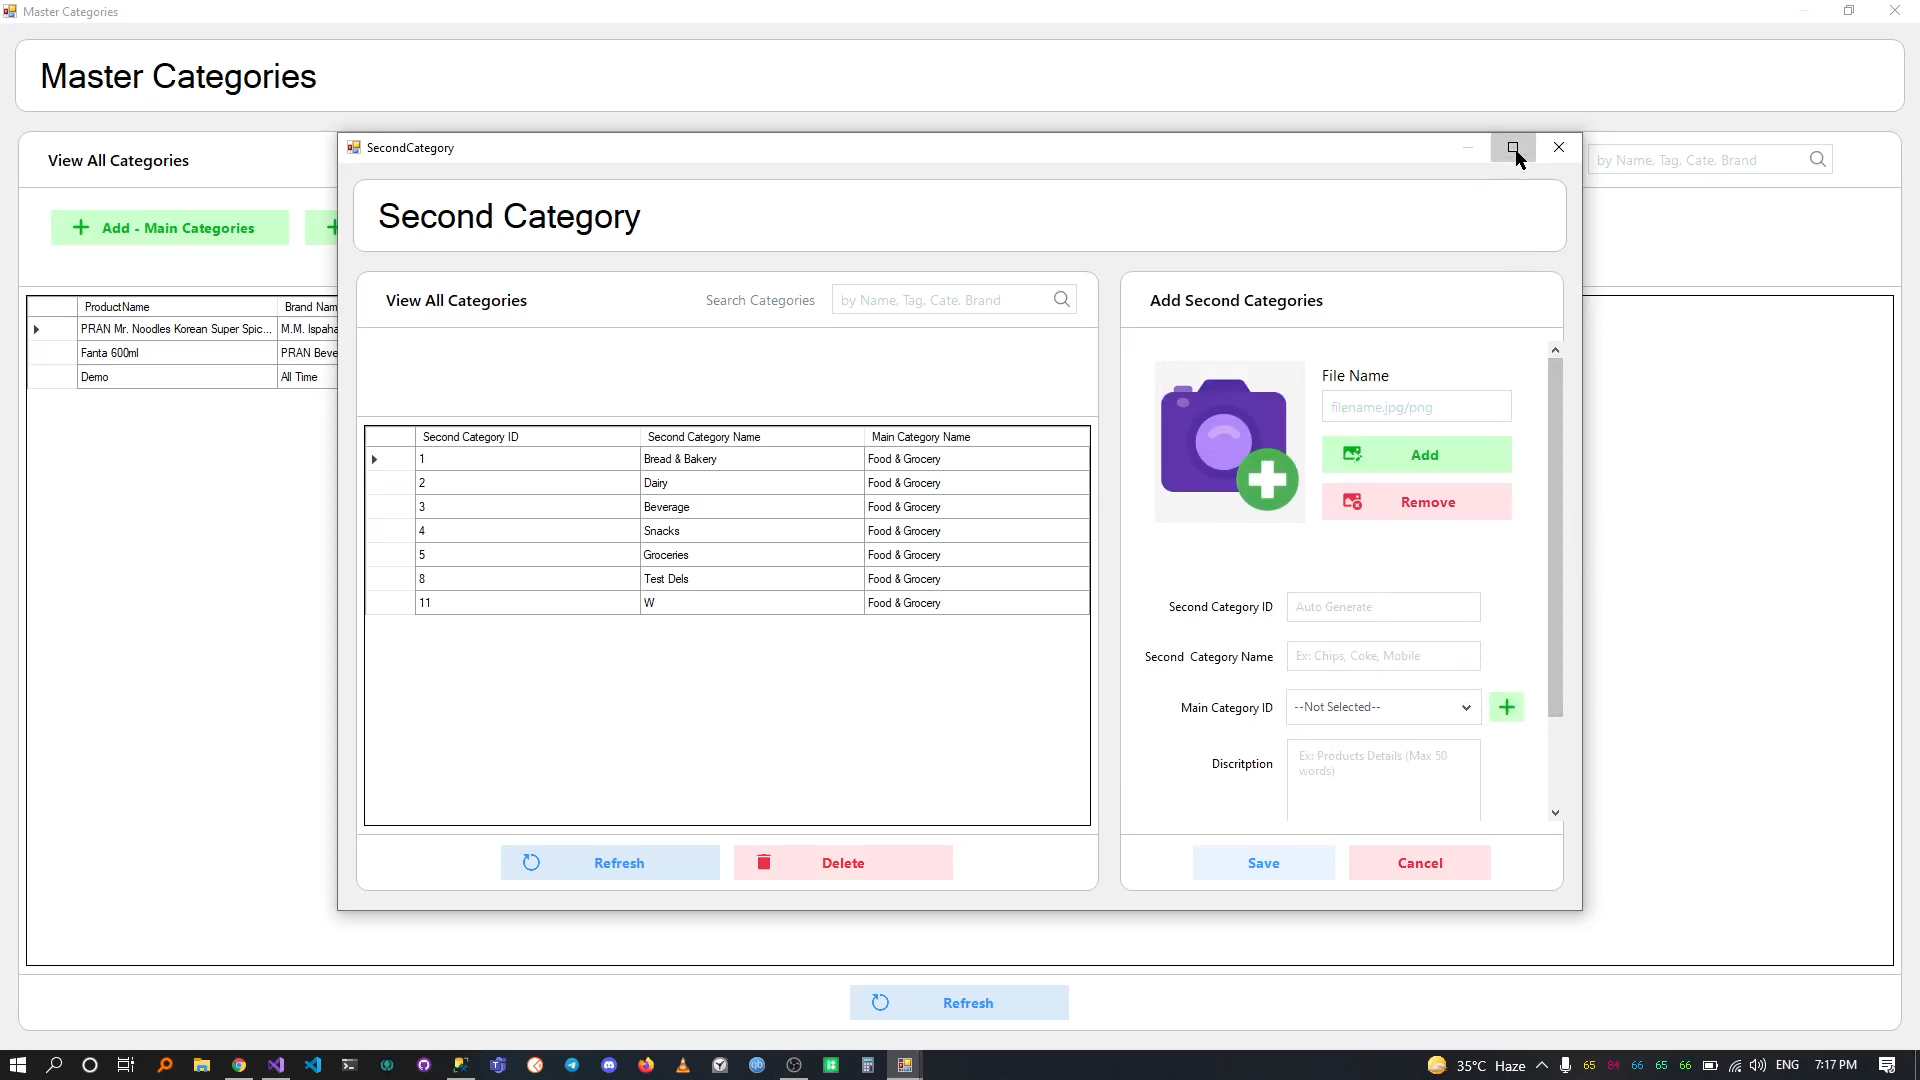
Task: Click the red Remove image button
Action: point(1416,502)
